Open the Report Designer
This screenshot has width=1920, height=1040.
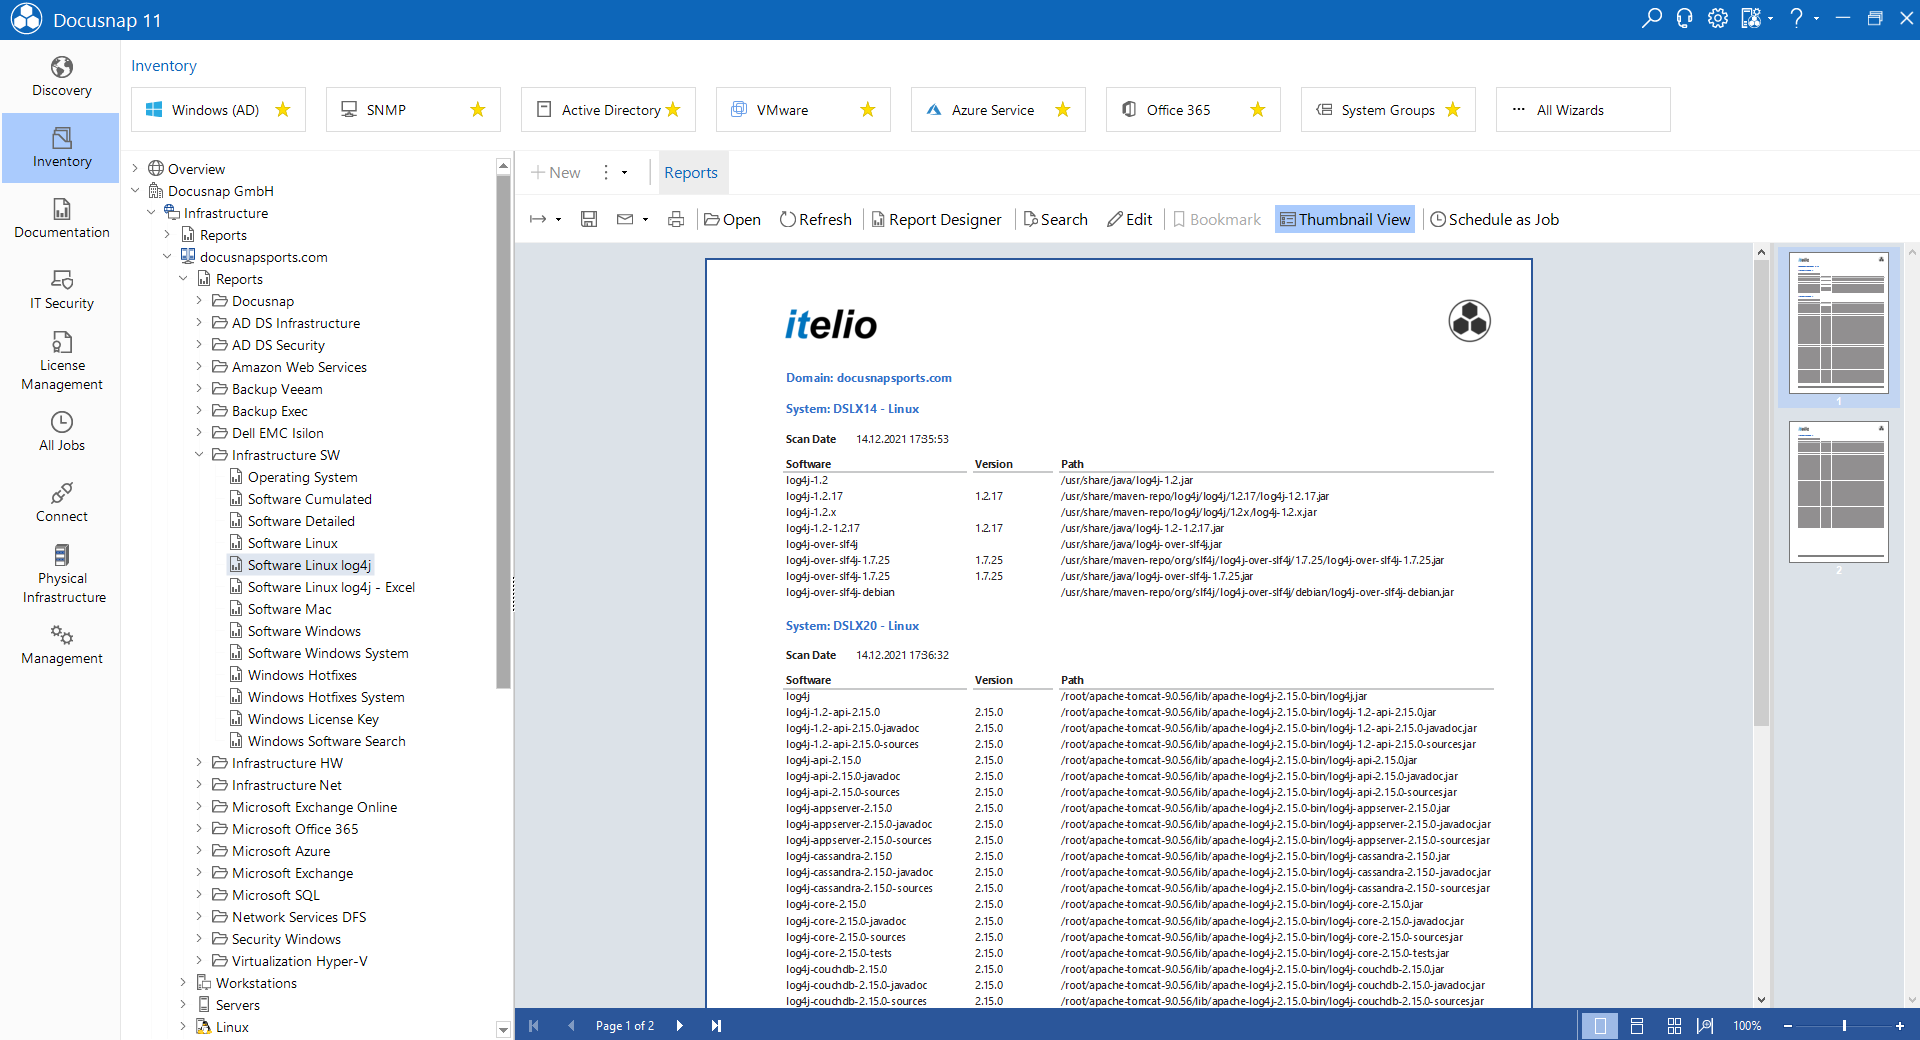(936, 219)
